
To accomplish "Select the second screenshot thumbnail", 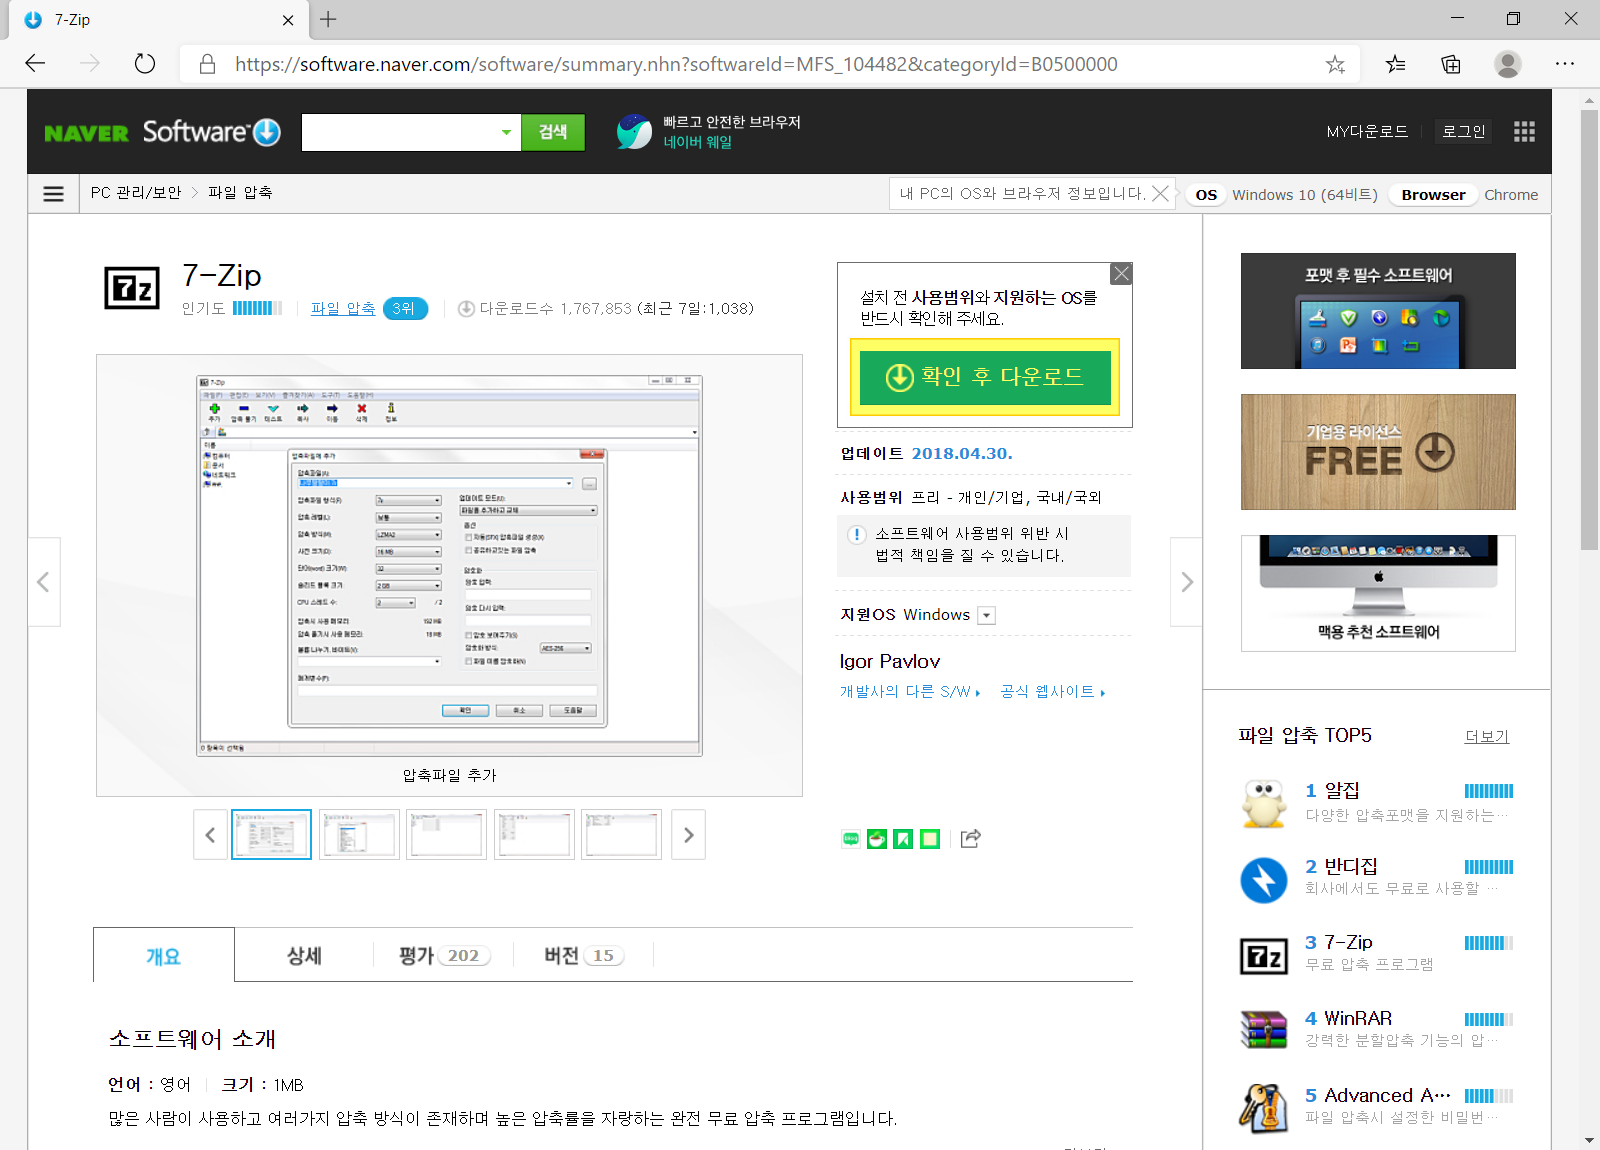I will click(359, 835).
